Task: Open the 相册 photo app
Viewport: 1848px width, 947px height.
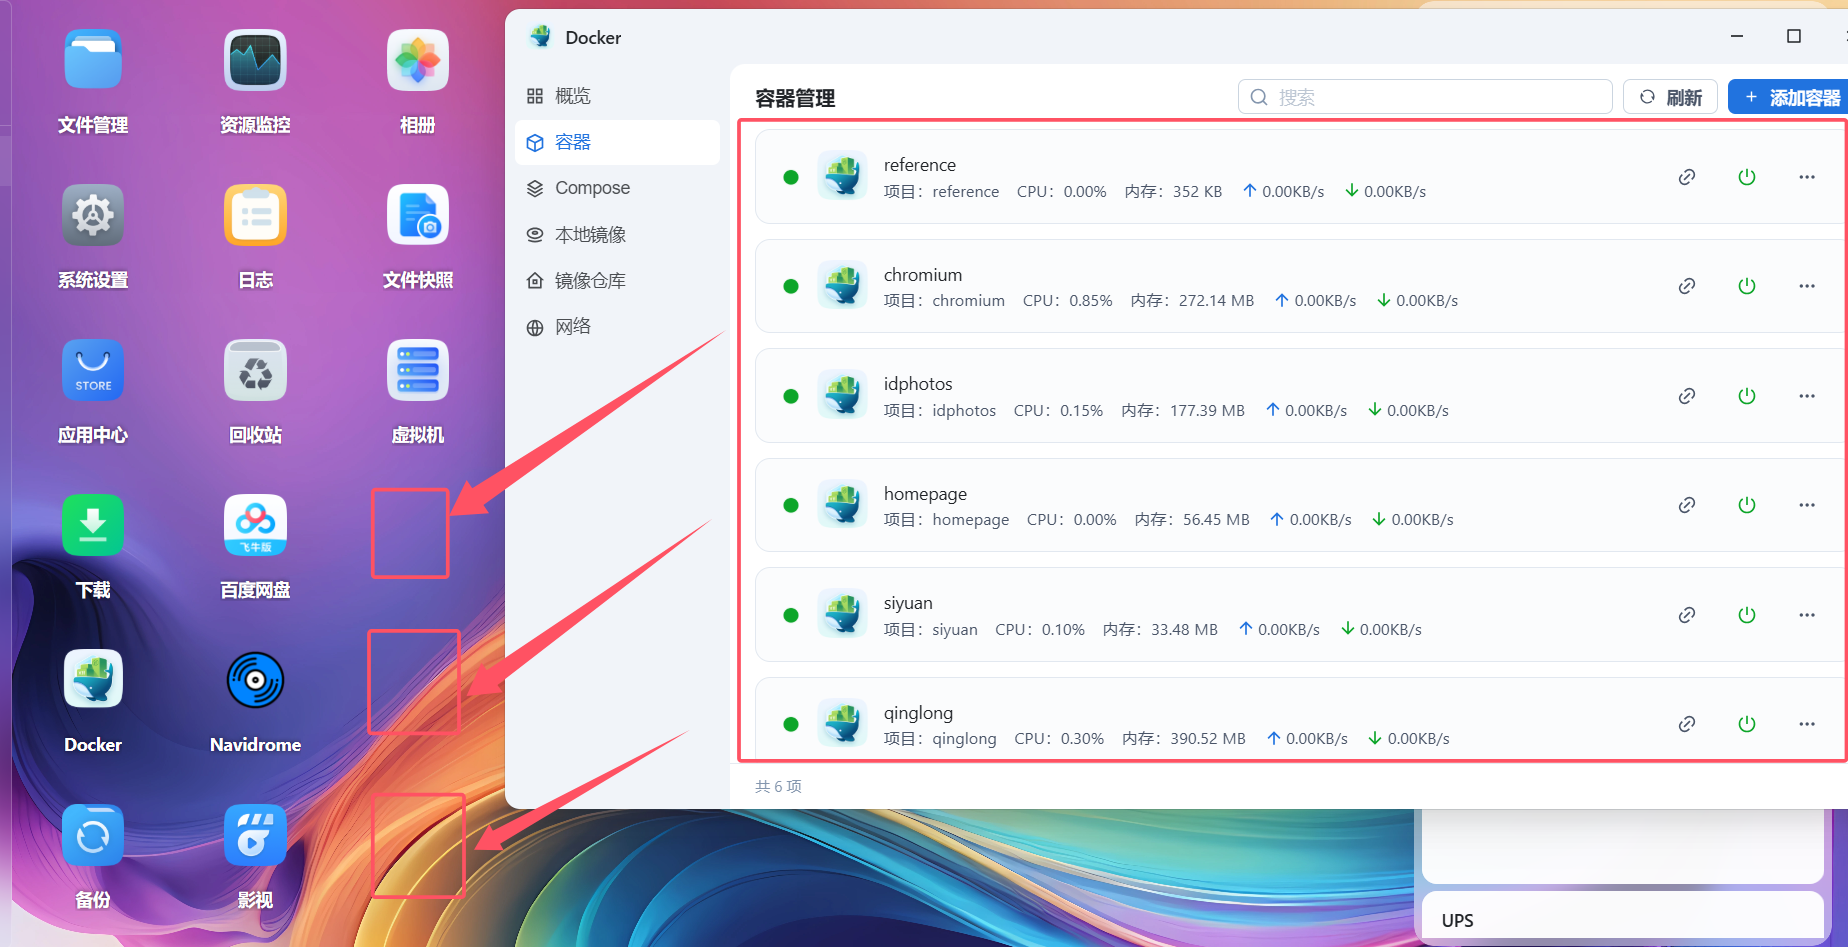Action: point(418,60)
